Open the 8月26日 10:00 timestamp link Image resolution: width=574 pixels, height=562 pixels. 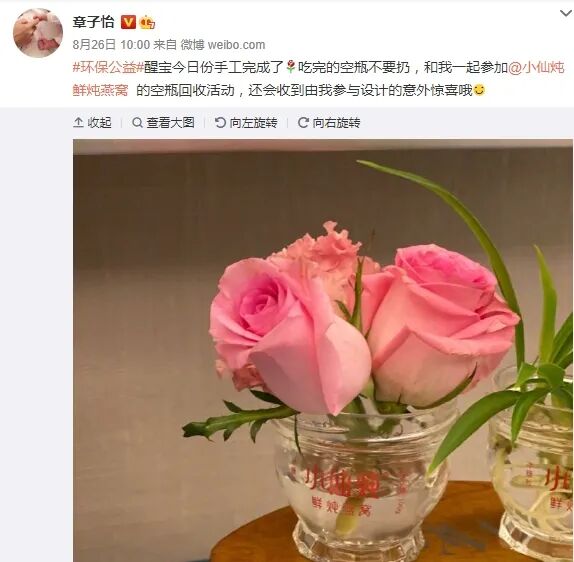111,45
